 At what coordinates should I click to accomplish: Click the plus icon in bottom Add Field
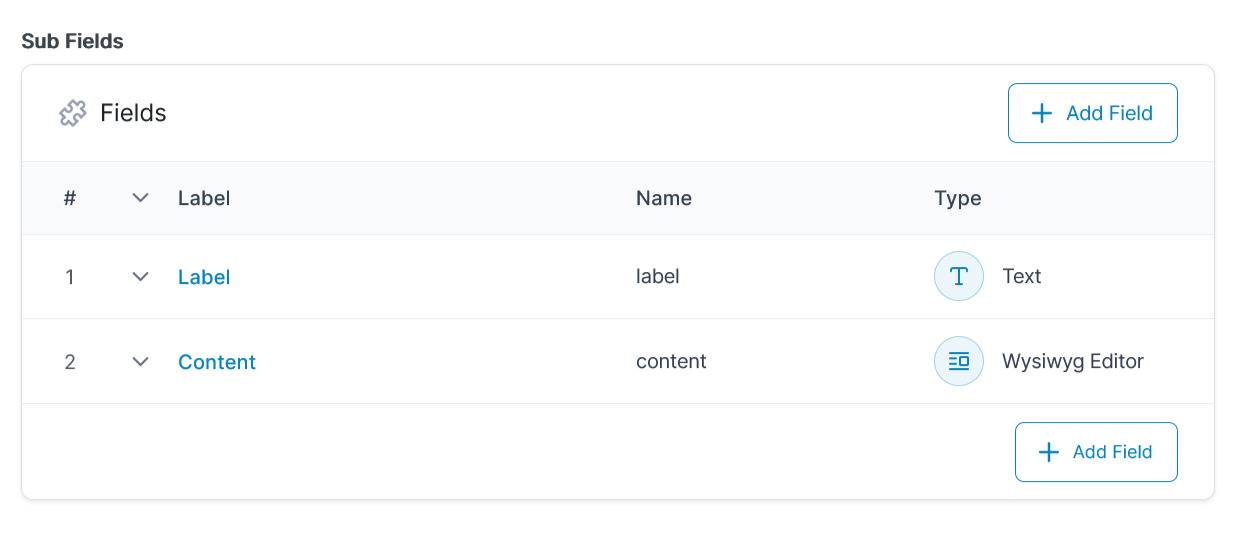coord(1048,452)
